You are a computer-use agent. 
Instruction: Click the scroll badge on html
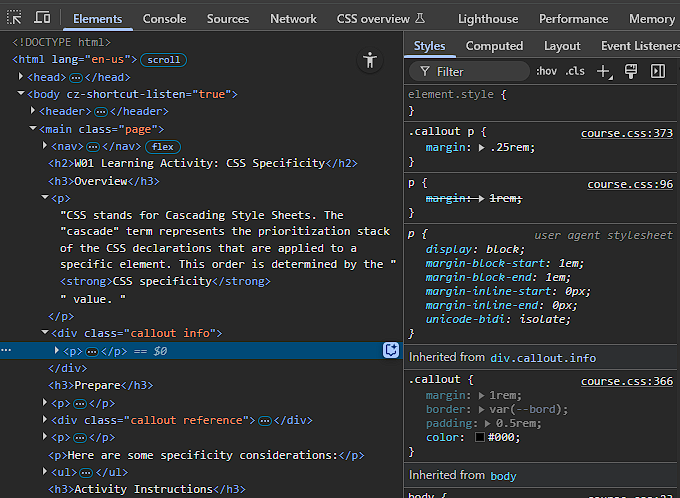[163, 60]
